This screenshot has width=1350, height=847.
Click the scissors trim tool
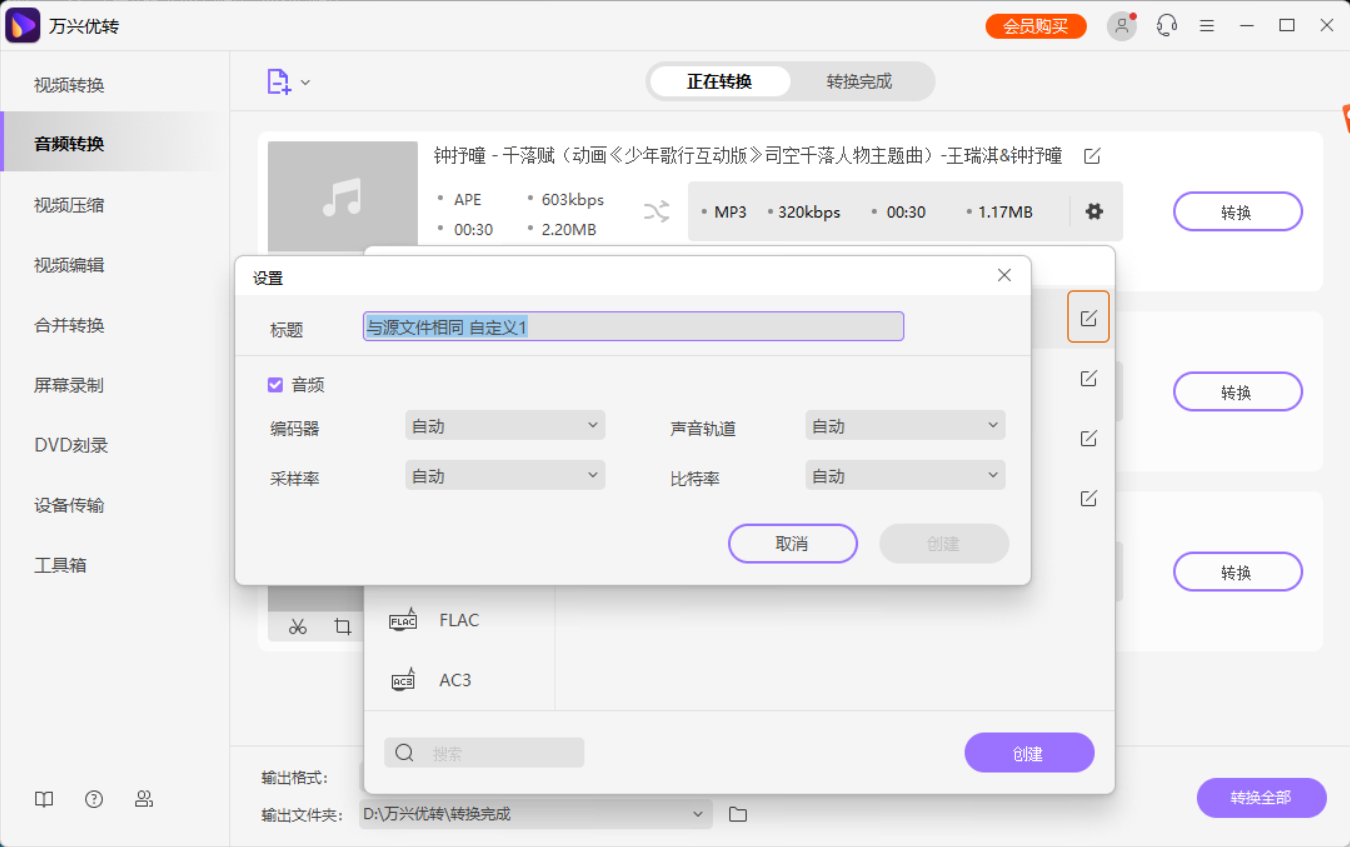(297, 626)
